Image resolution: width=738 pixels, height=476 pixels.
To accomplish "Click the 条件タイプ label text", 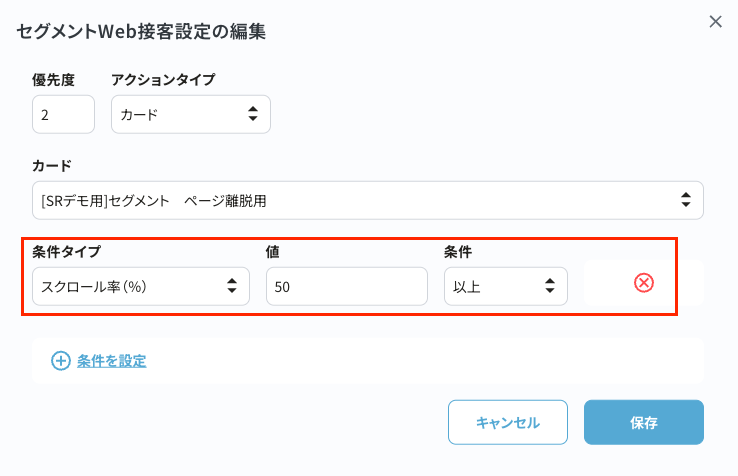I will pos(66,251).
